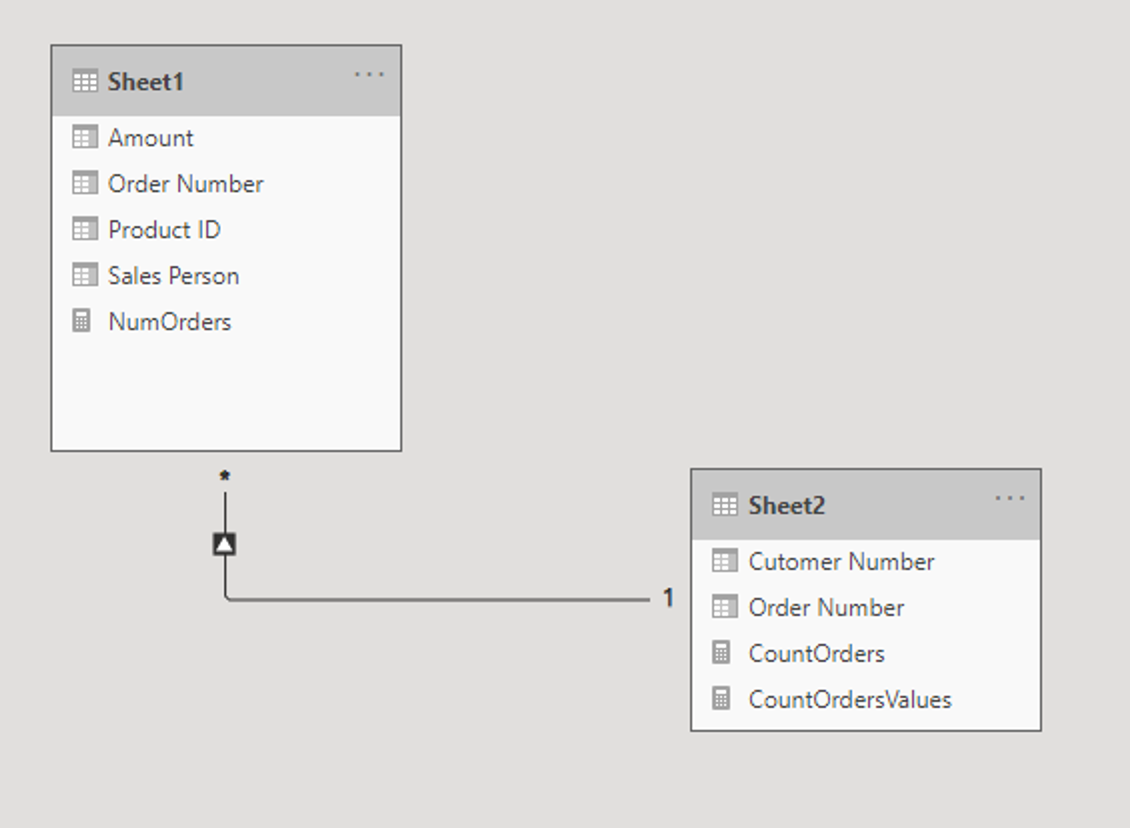
Task: Select the Sheet1 table header
Action: click(226, 81)
